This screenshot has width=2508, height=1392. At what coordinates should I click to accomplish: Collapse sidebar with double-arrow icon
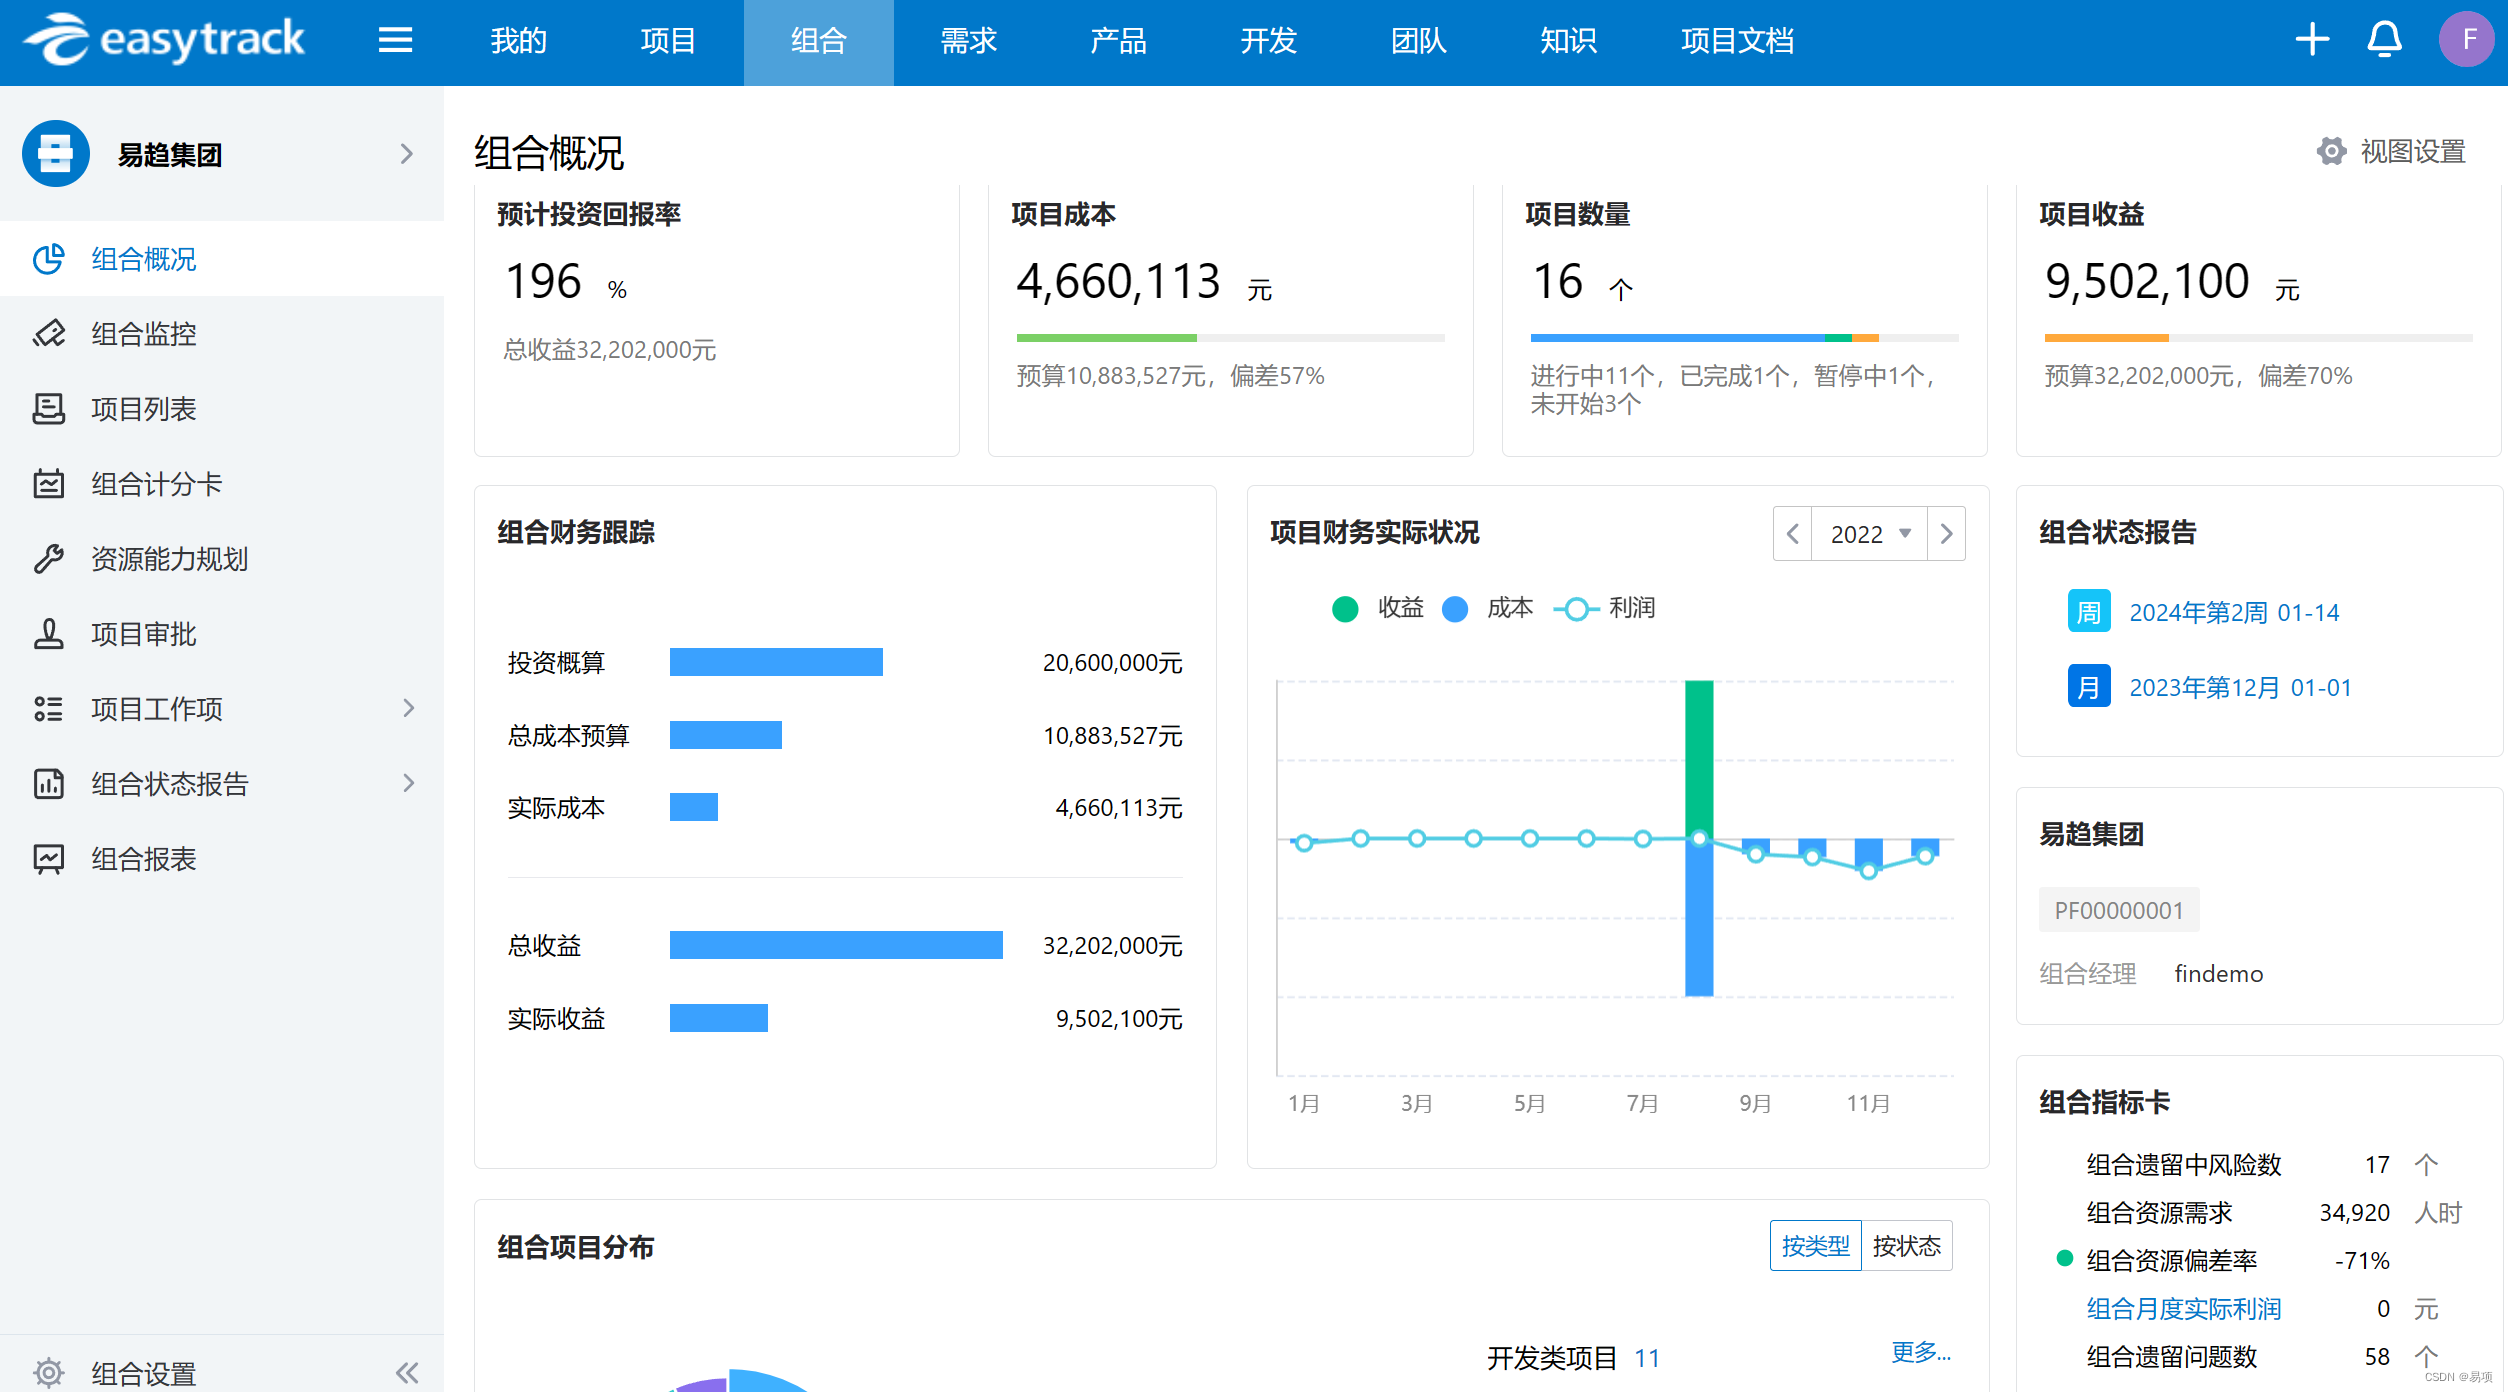tap(407, 1372)
